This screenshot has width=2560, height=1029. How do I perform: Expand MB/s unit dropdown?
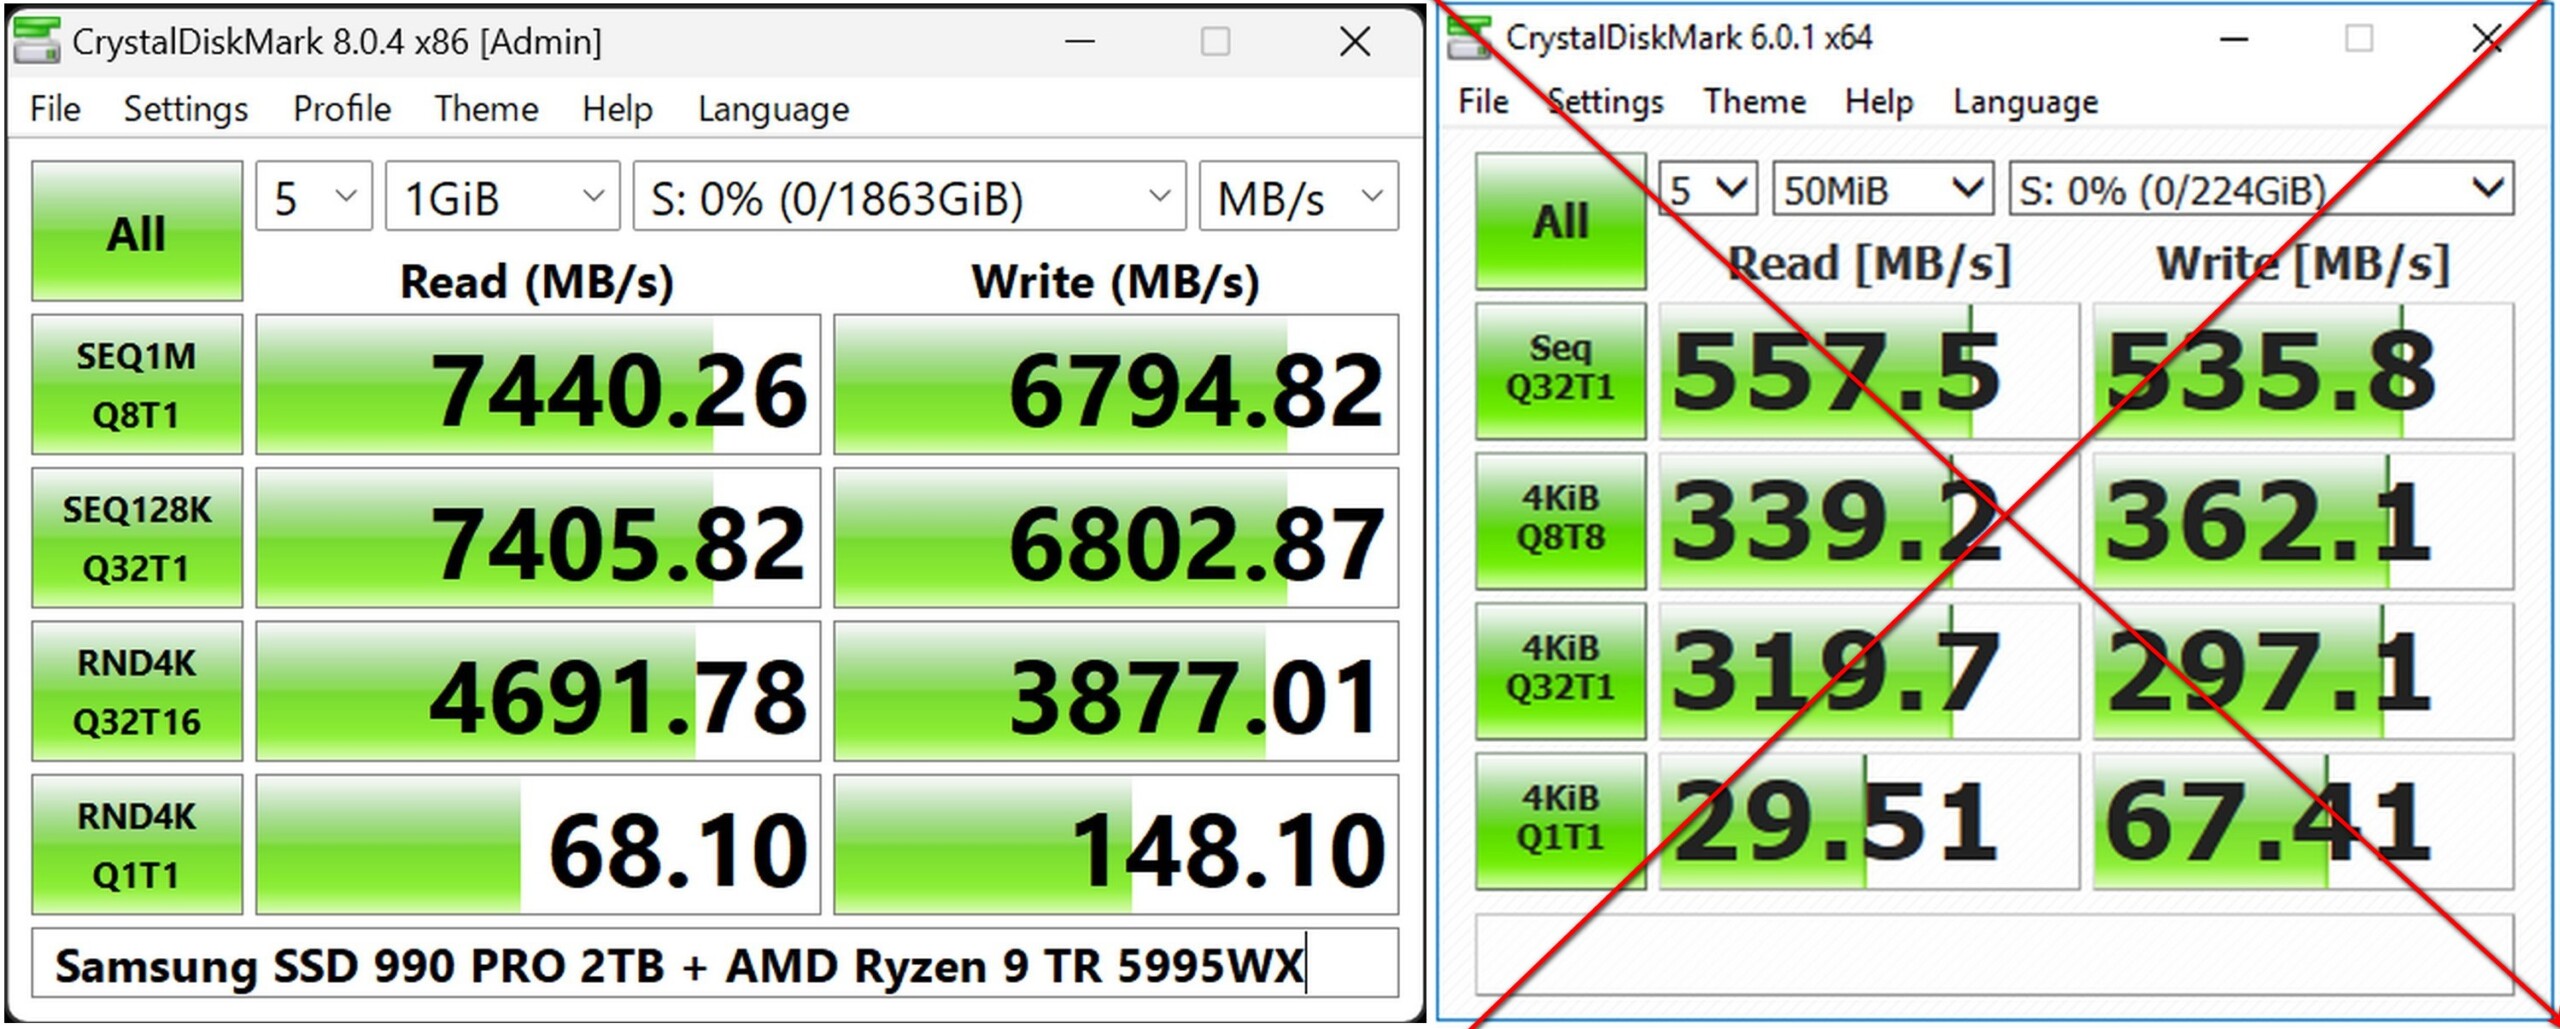coord(1299,196)
